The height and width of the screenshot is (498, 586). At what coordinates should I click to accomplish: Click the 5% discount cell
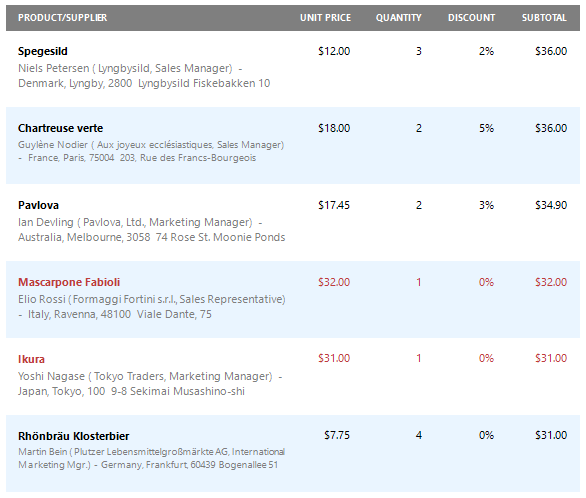tap(486, 128)
